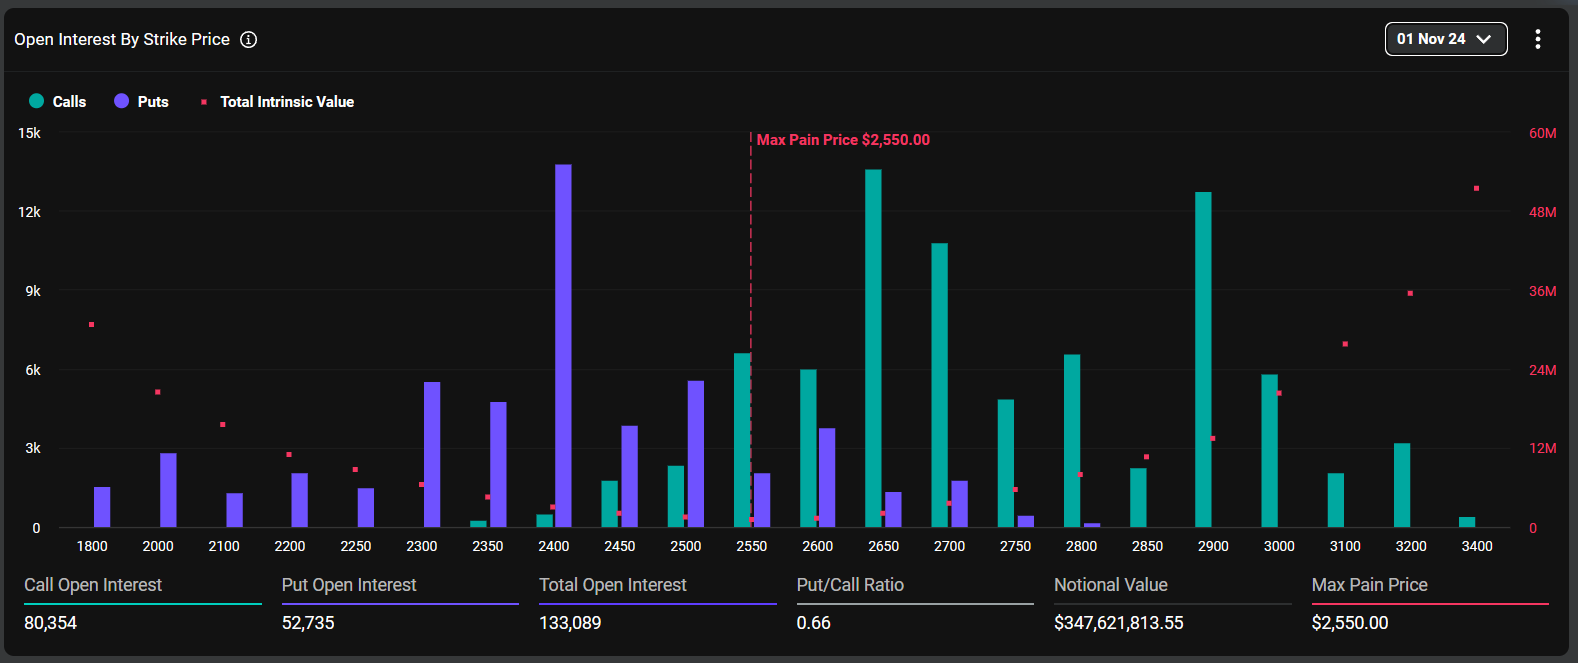Toggle the Puts series label
This screenshot has height=663, width=1578.
point(153,102)
